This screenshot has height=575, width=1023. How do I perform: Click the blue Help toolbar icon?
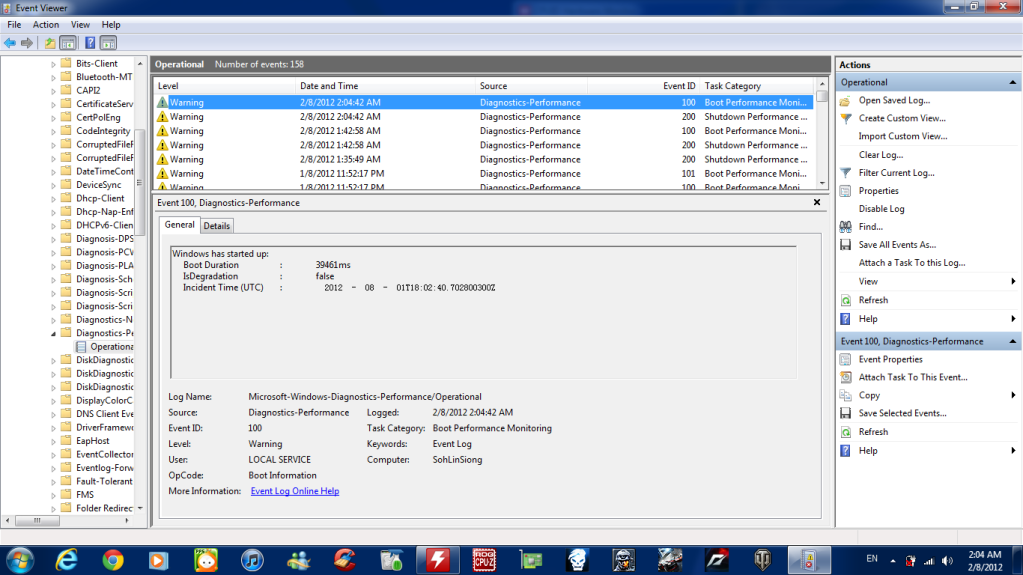point(89,43)
